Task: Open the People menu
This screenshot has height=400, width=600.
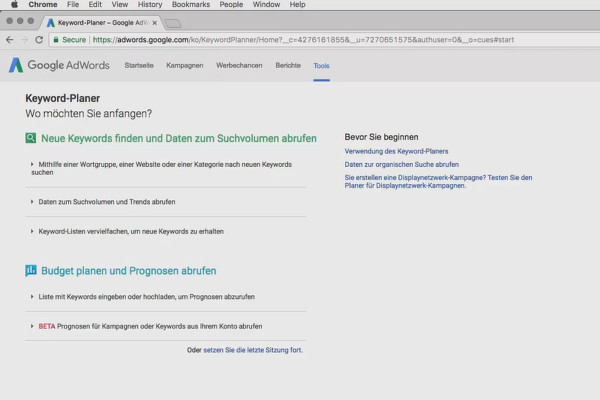Action: coord(231,5)
